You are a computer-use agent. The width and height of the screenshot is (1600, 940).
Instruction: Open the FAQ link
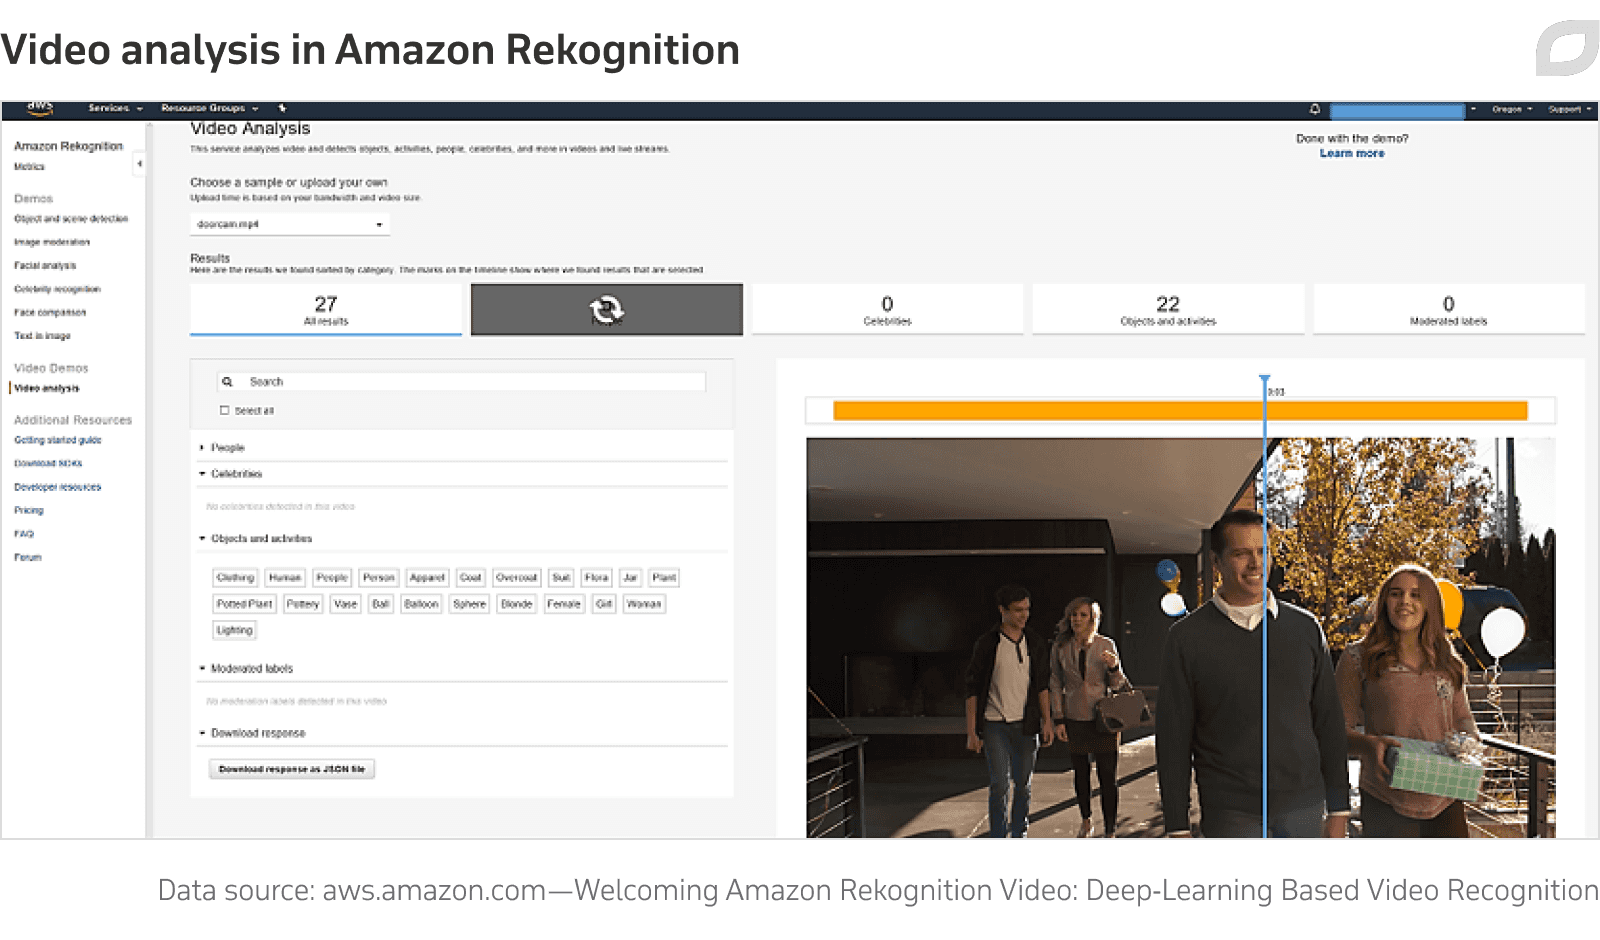click(x=24, y=534)
